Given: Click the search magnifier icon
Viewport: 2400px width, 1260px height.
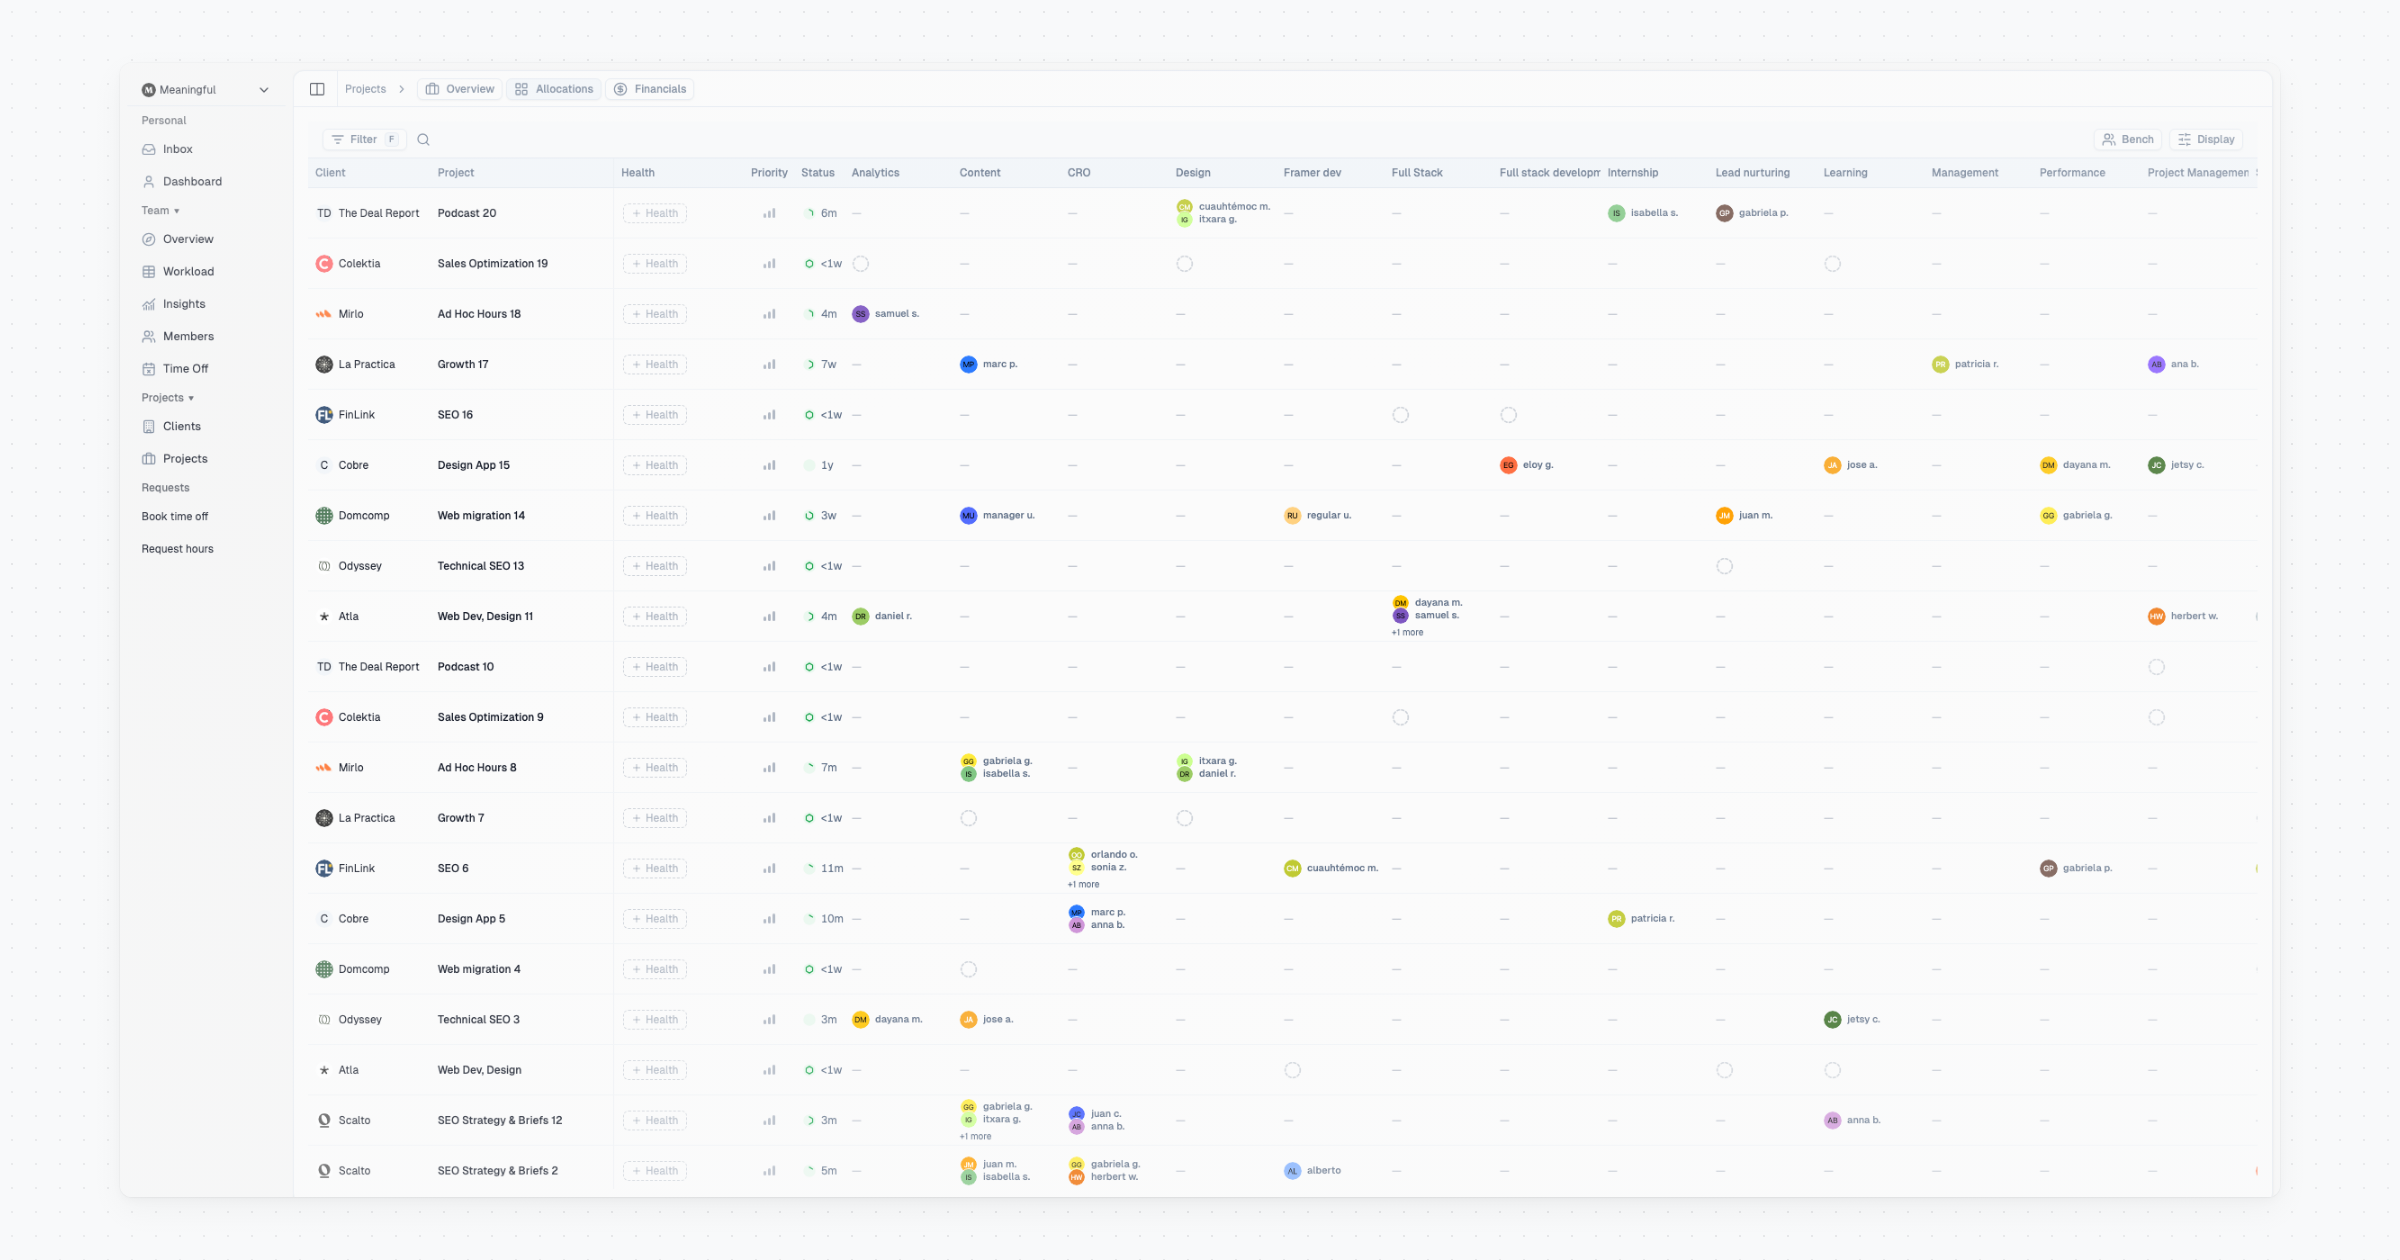Looking at the screenshot, I should coord(423,140).
